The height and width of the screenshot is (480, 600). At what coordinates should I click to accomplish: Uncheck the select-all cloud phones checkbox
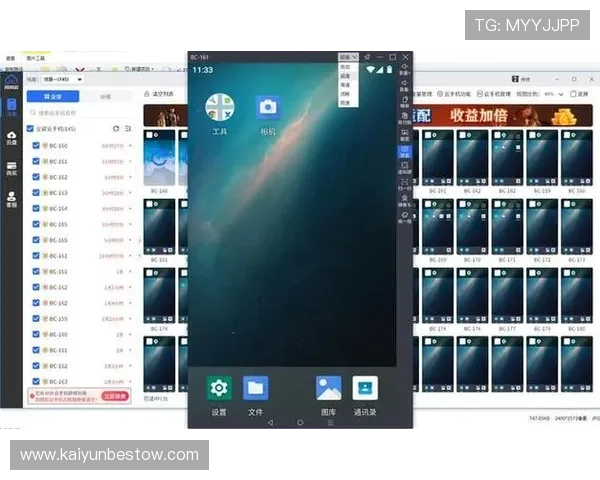(x=30, y=129)
